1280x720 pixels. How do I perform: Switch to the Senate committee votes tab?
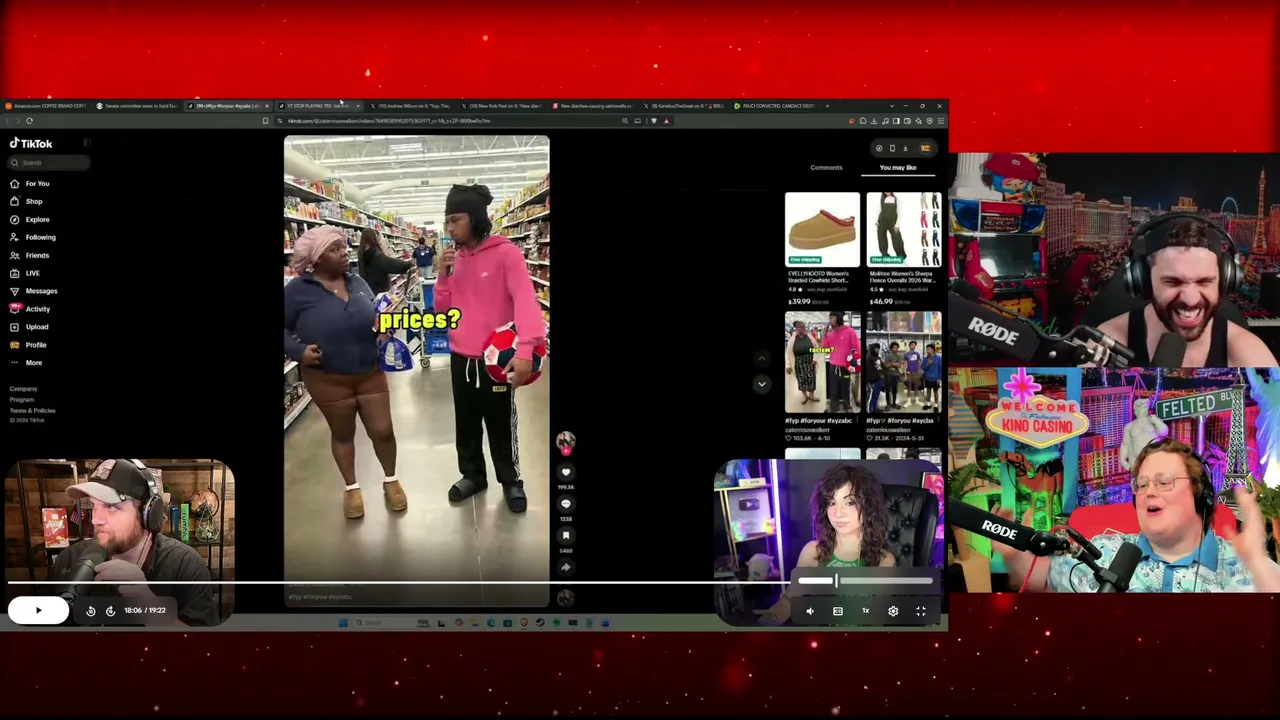click(138, 106)
